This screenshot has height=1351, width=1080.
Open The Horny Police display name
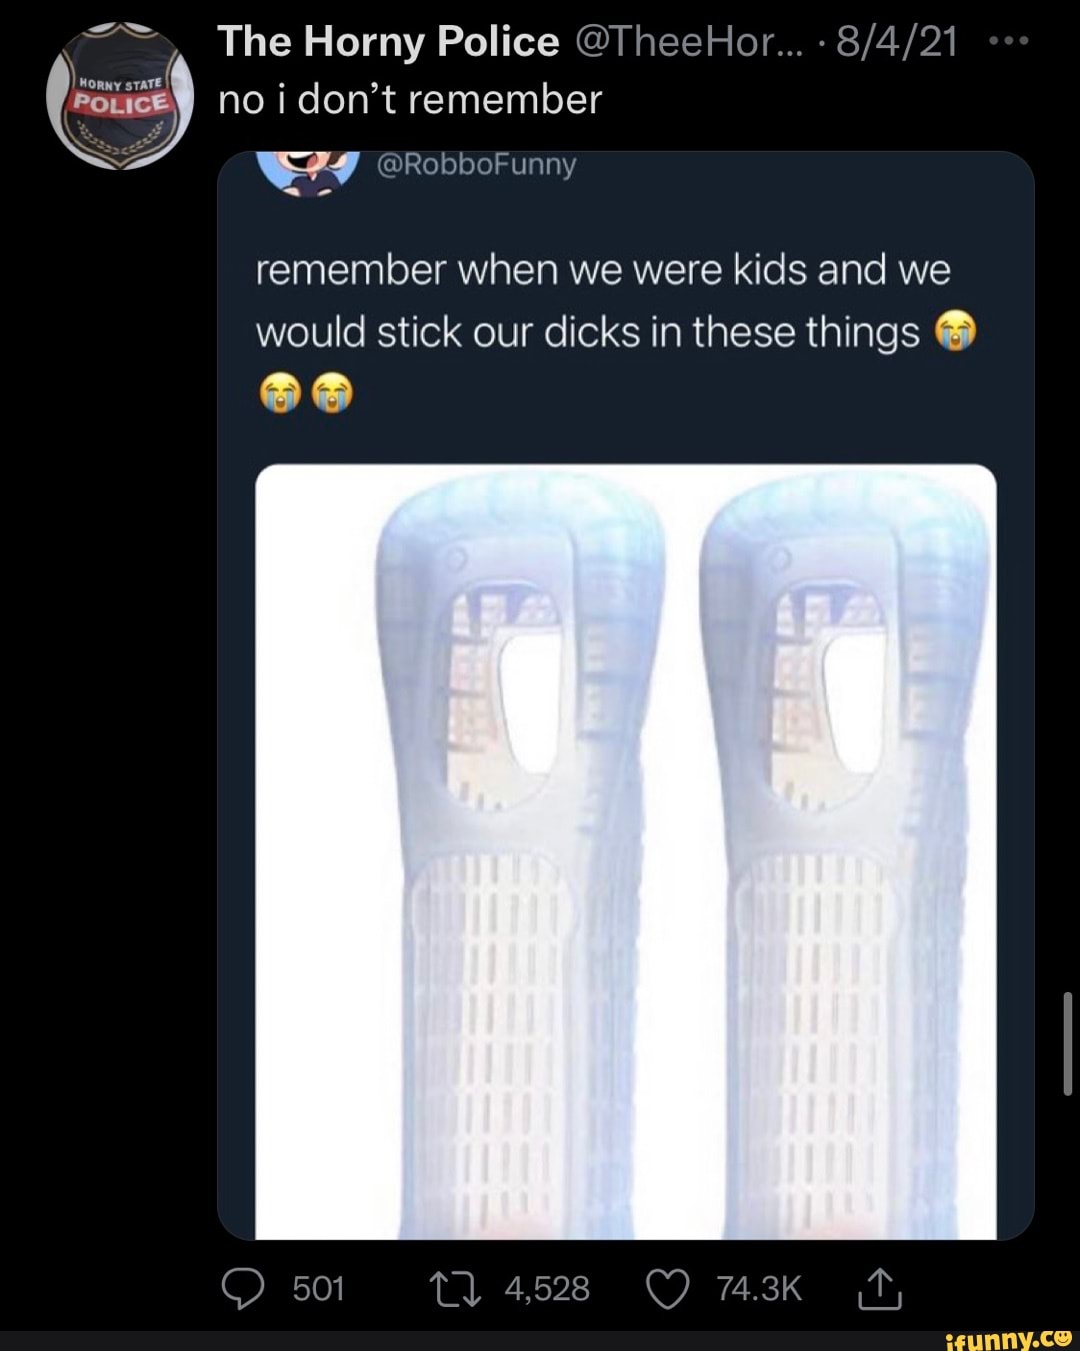point(388,42)
